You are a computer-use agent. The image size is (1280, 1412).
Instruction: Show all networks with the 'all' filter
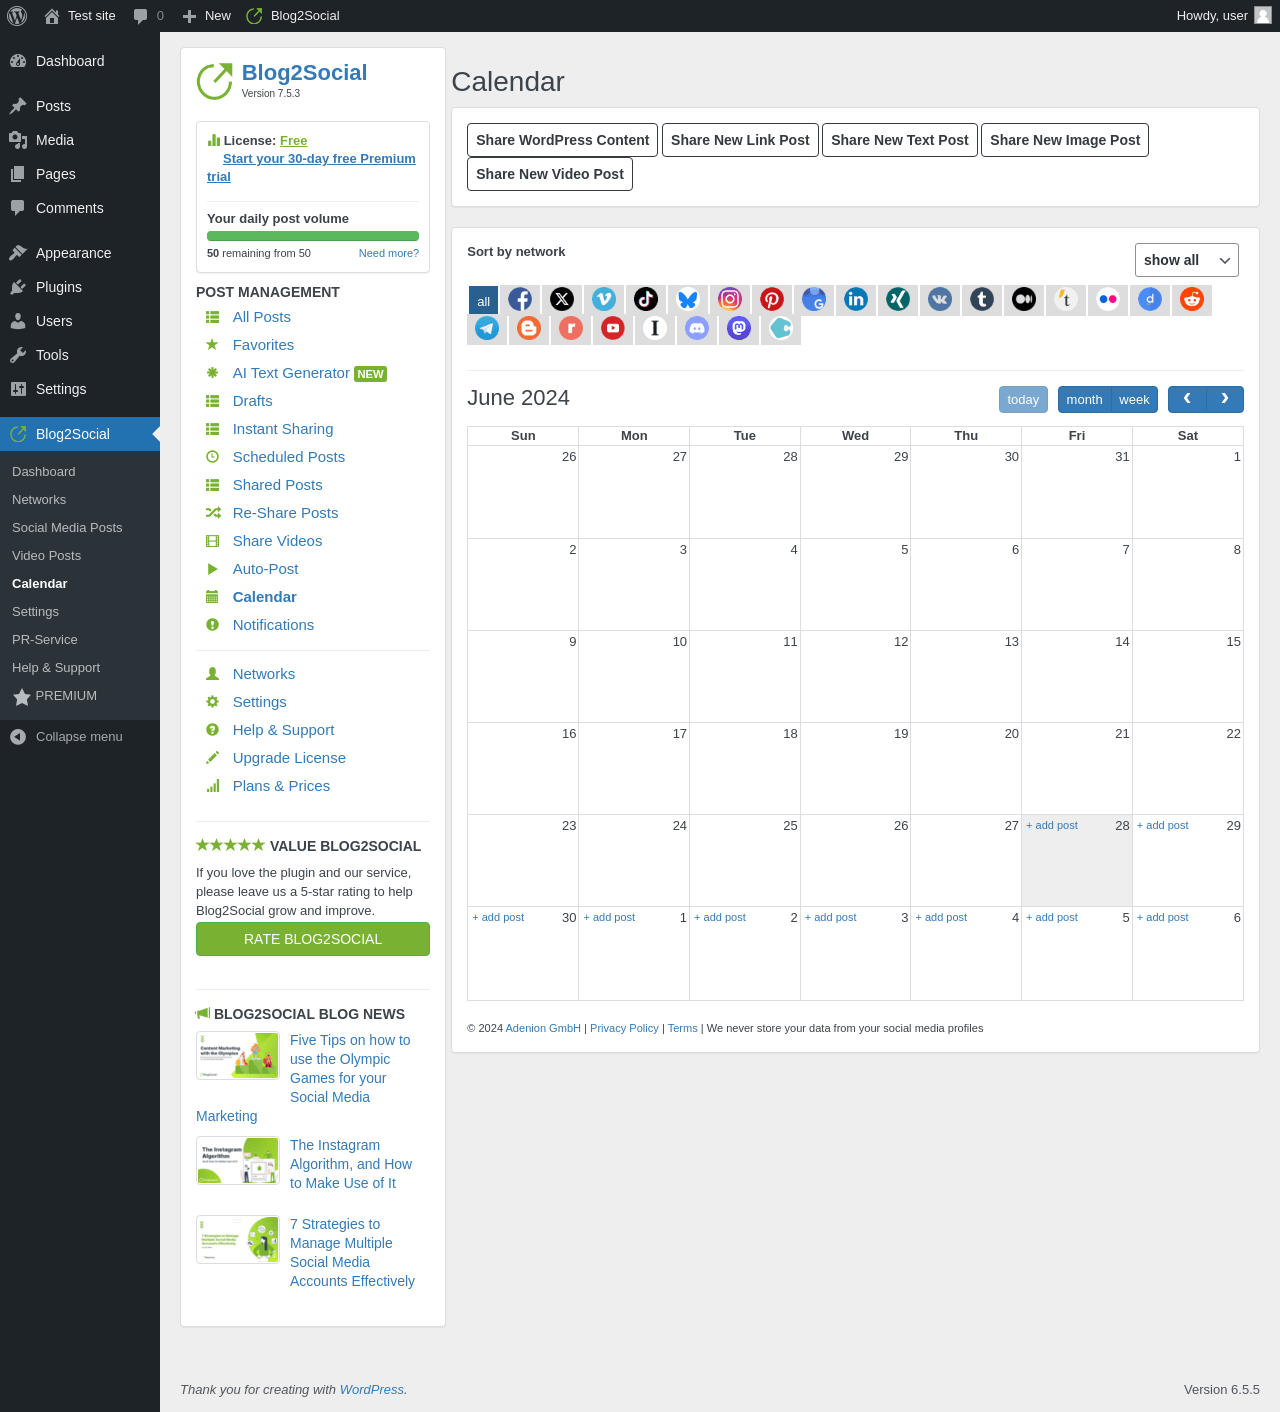coord(484,300)
